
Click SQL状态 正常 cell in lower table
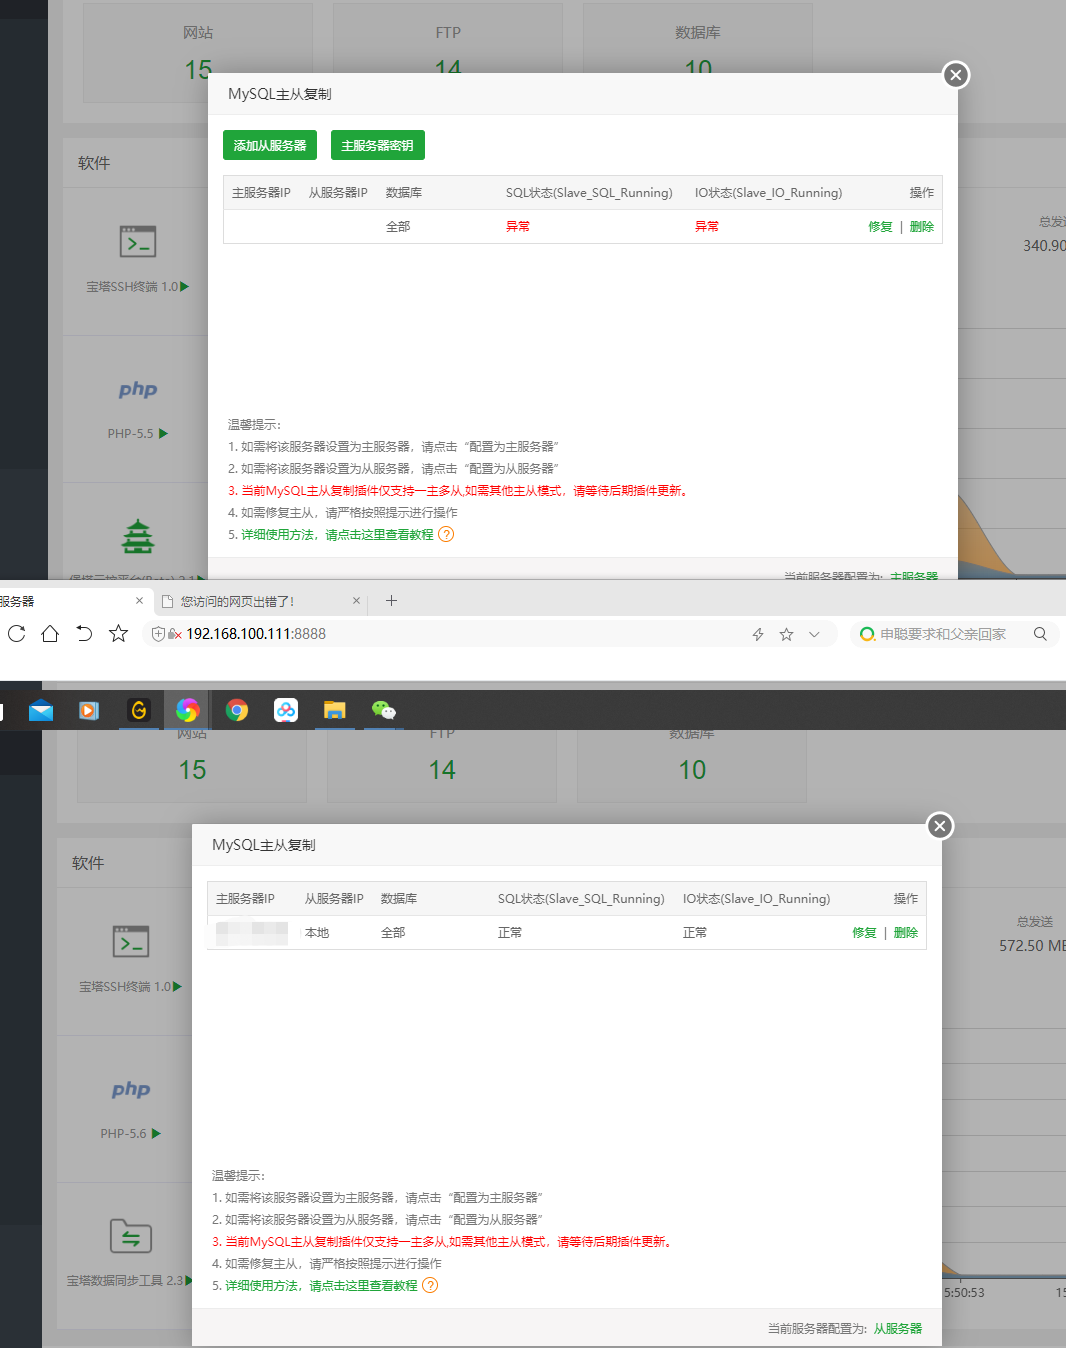pos(510,933)
